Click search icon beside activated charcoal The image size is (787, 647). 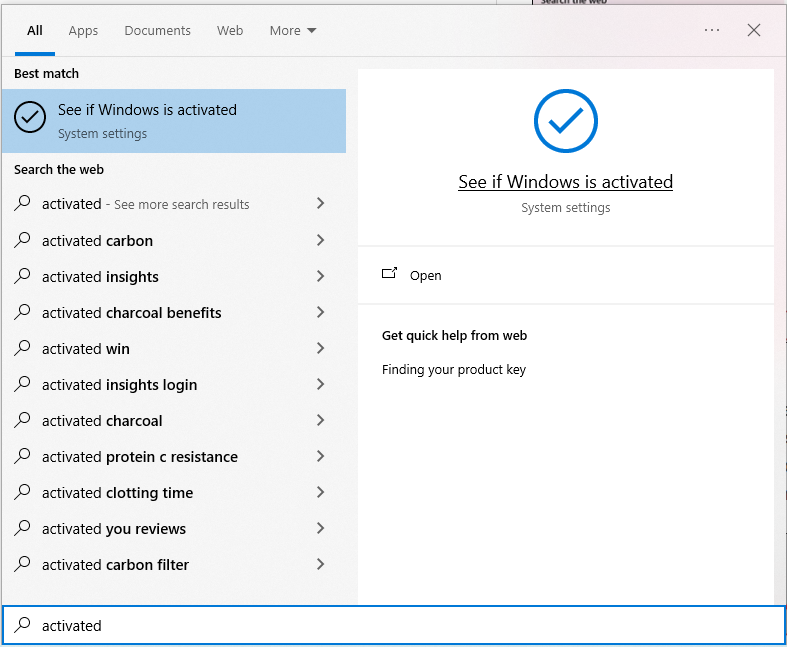(23, 420)
